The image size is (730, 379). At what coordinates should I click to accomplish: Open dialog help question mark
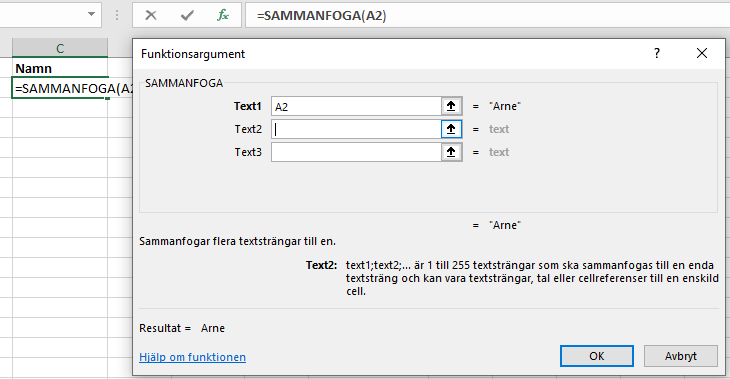pyautogui.click(x=657, y=53)
